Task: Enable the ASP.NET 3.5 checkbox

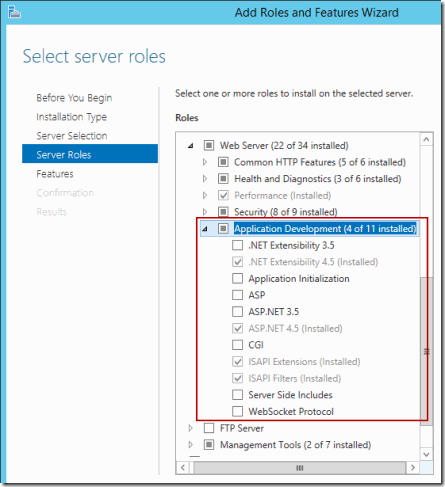Action: pyautogui.click(x=237, y=312)
